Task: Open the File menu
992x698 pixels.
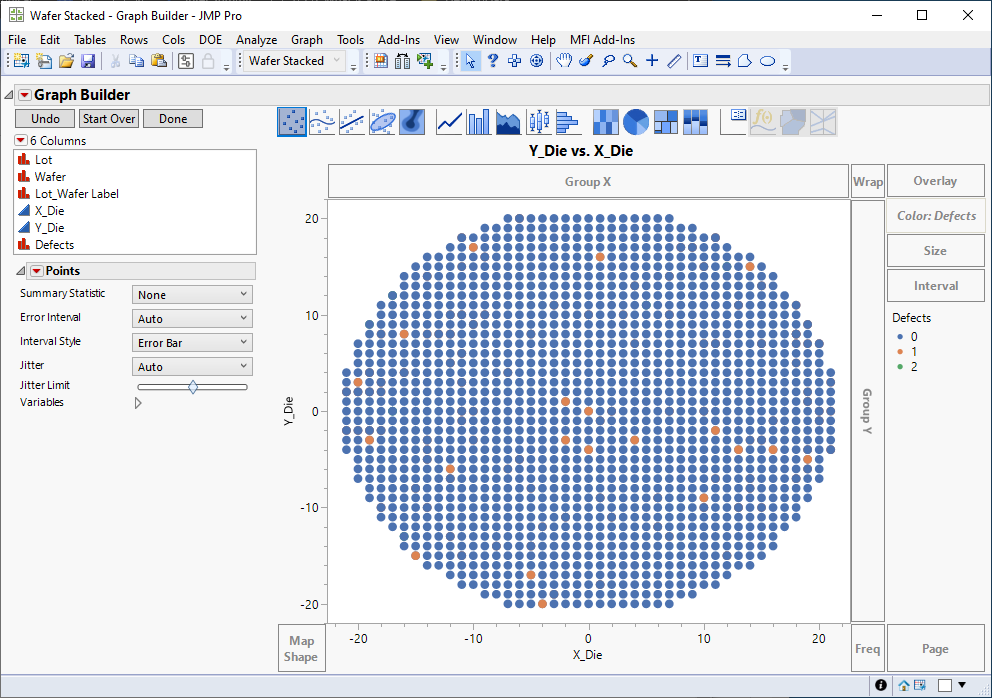Action: point(17,39)
